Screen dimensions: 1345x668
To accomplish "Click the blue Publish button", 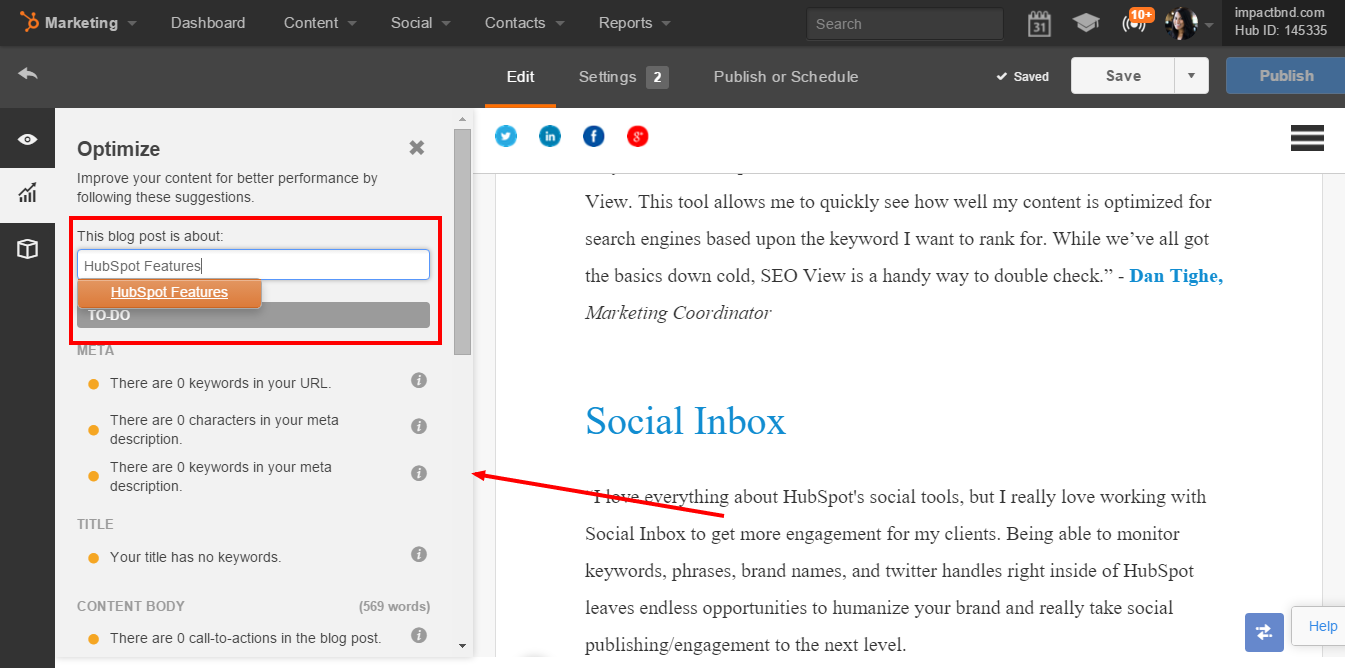I will pos(1286,75).
